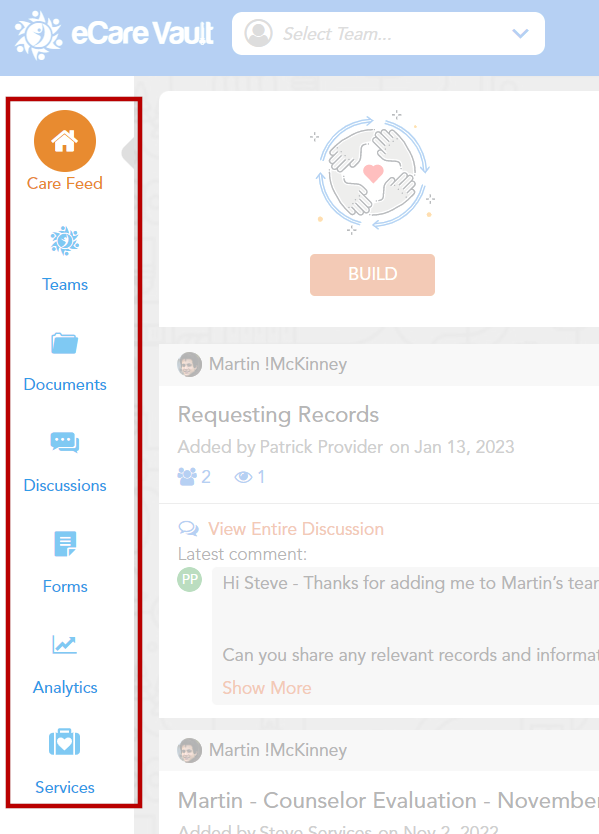Viewport: 599px width, 834px height.
Task: Open the Documents folder icon
Action: (x=65, y=344)
